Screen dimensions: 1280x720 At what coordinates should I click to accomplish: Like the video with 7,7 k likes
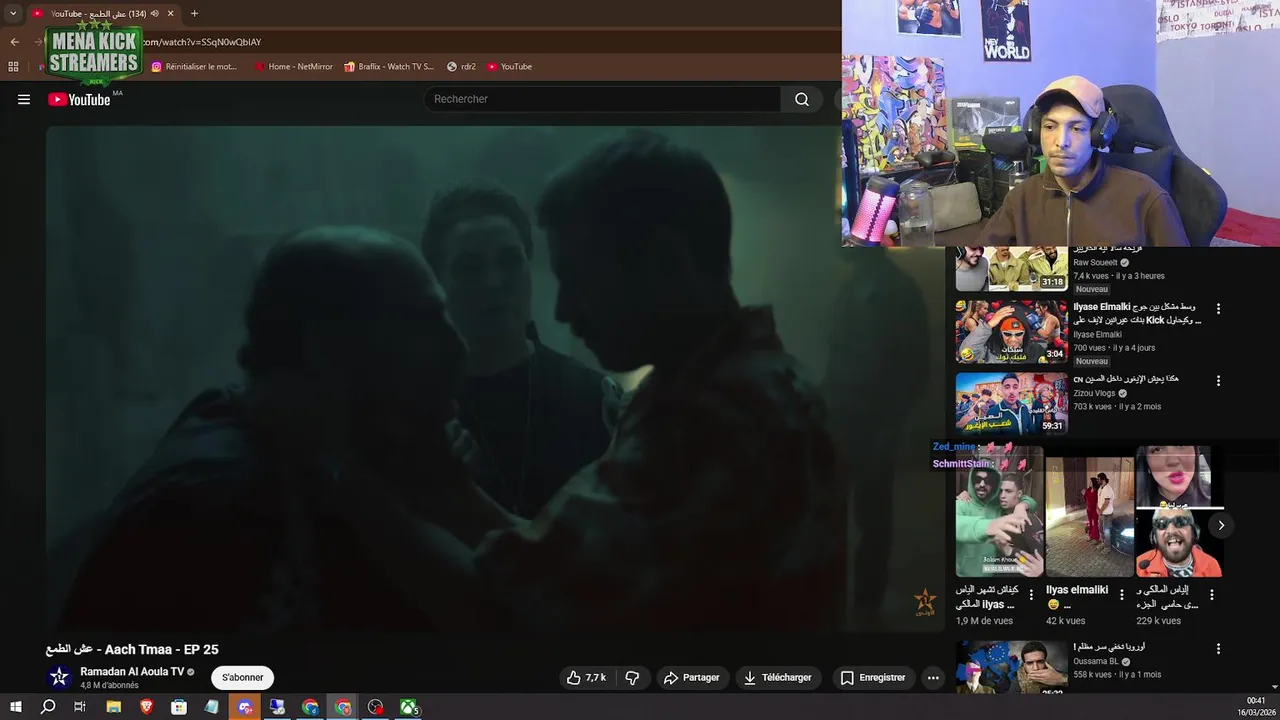click(586, 677)
